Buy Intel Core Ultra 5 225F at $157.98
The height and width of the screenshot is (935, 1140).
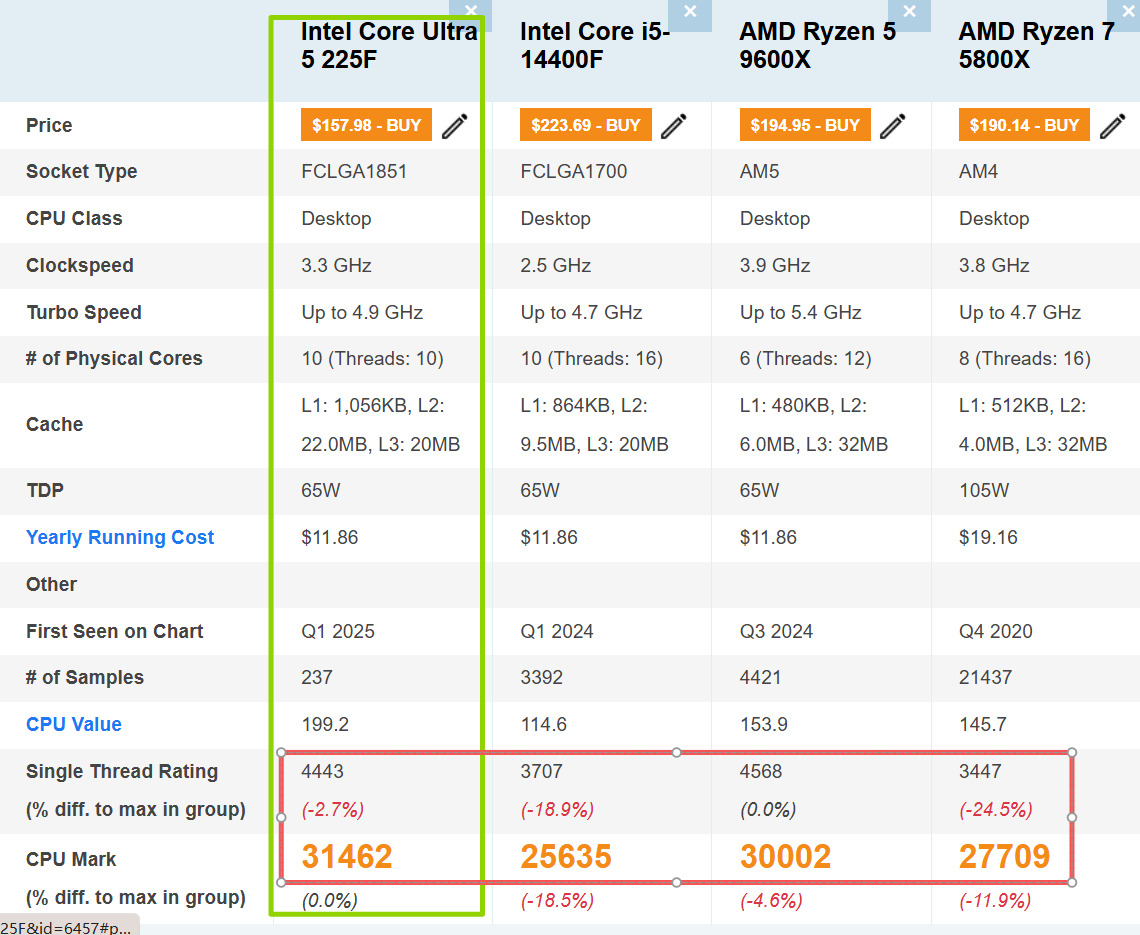pyautogui.click(x=366, y=125)
